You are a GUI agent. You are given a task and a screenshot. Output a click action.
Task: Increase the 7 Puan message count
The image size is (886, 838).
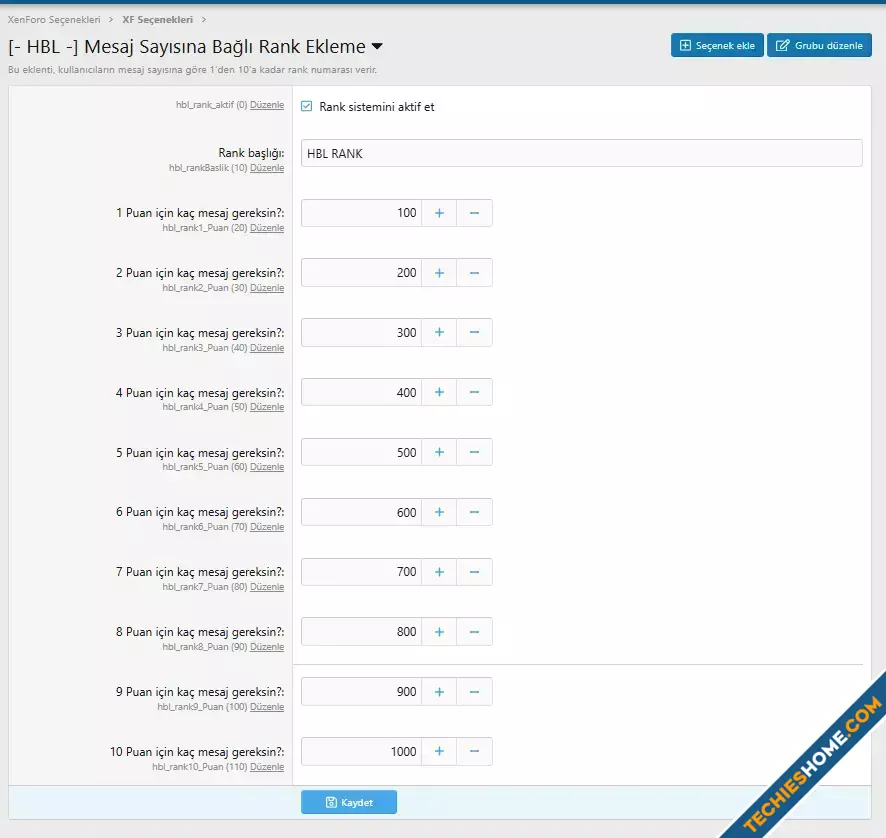coord(439,572)
